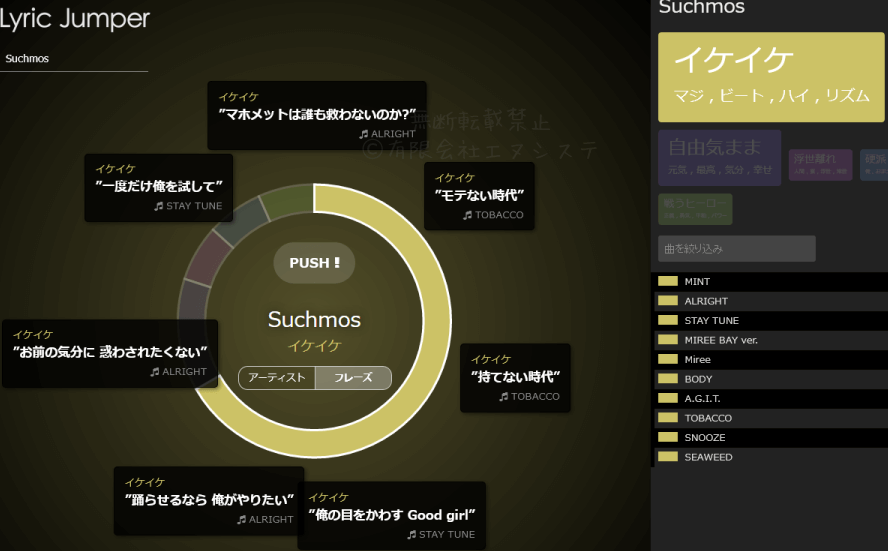Open the マホメットは誰も救わないのか? phrase card
Image resolution: width=888 pixels, height=551 pixels.
317,116
